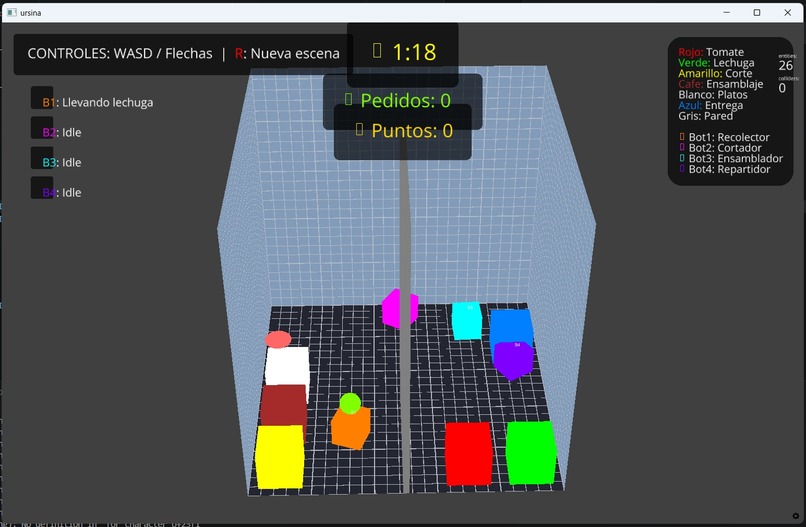This screenshot has width=806, height=527.
Task: Click 'Gris: Pared' legend entry
Action: click(705, 116)
